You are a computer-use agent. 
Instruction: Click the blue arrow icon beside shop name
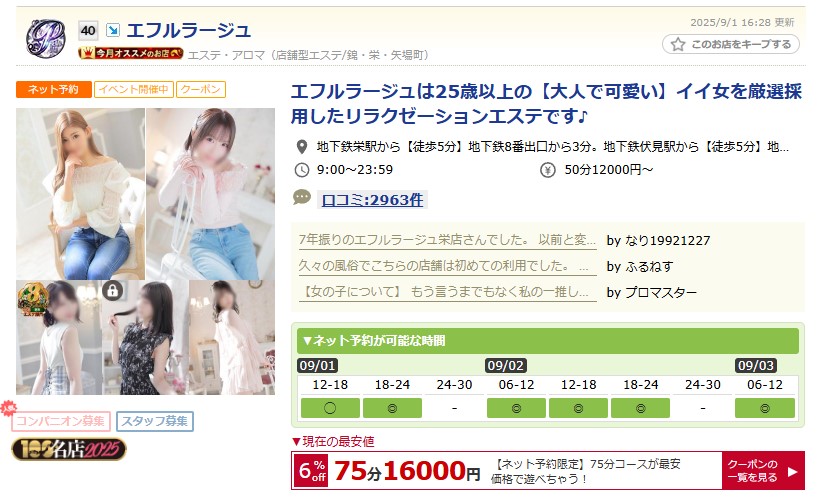(113, 30)
